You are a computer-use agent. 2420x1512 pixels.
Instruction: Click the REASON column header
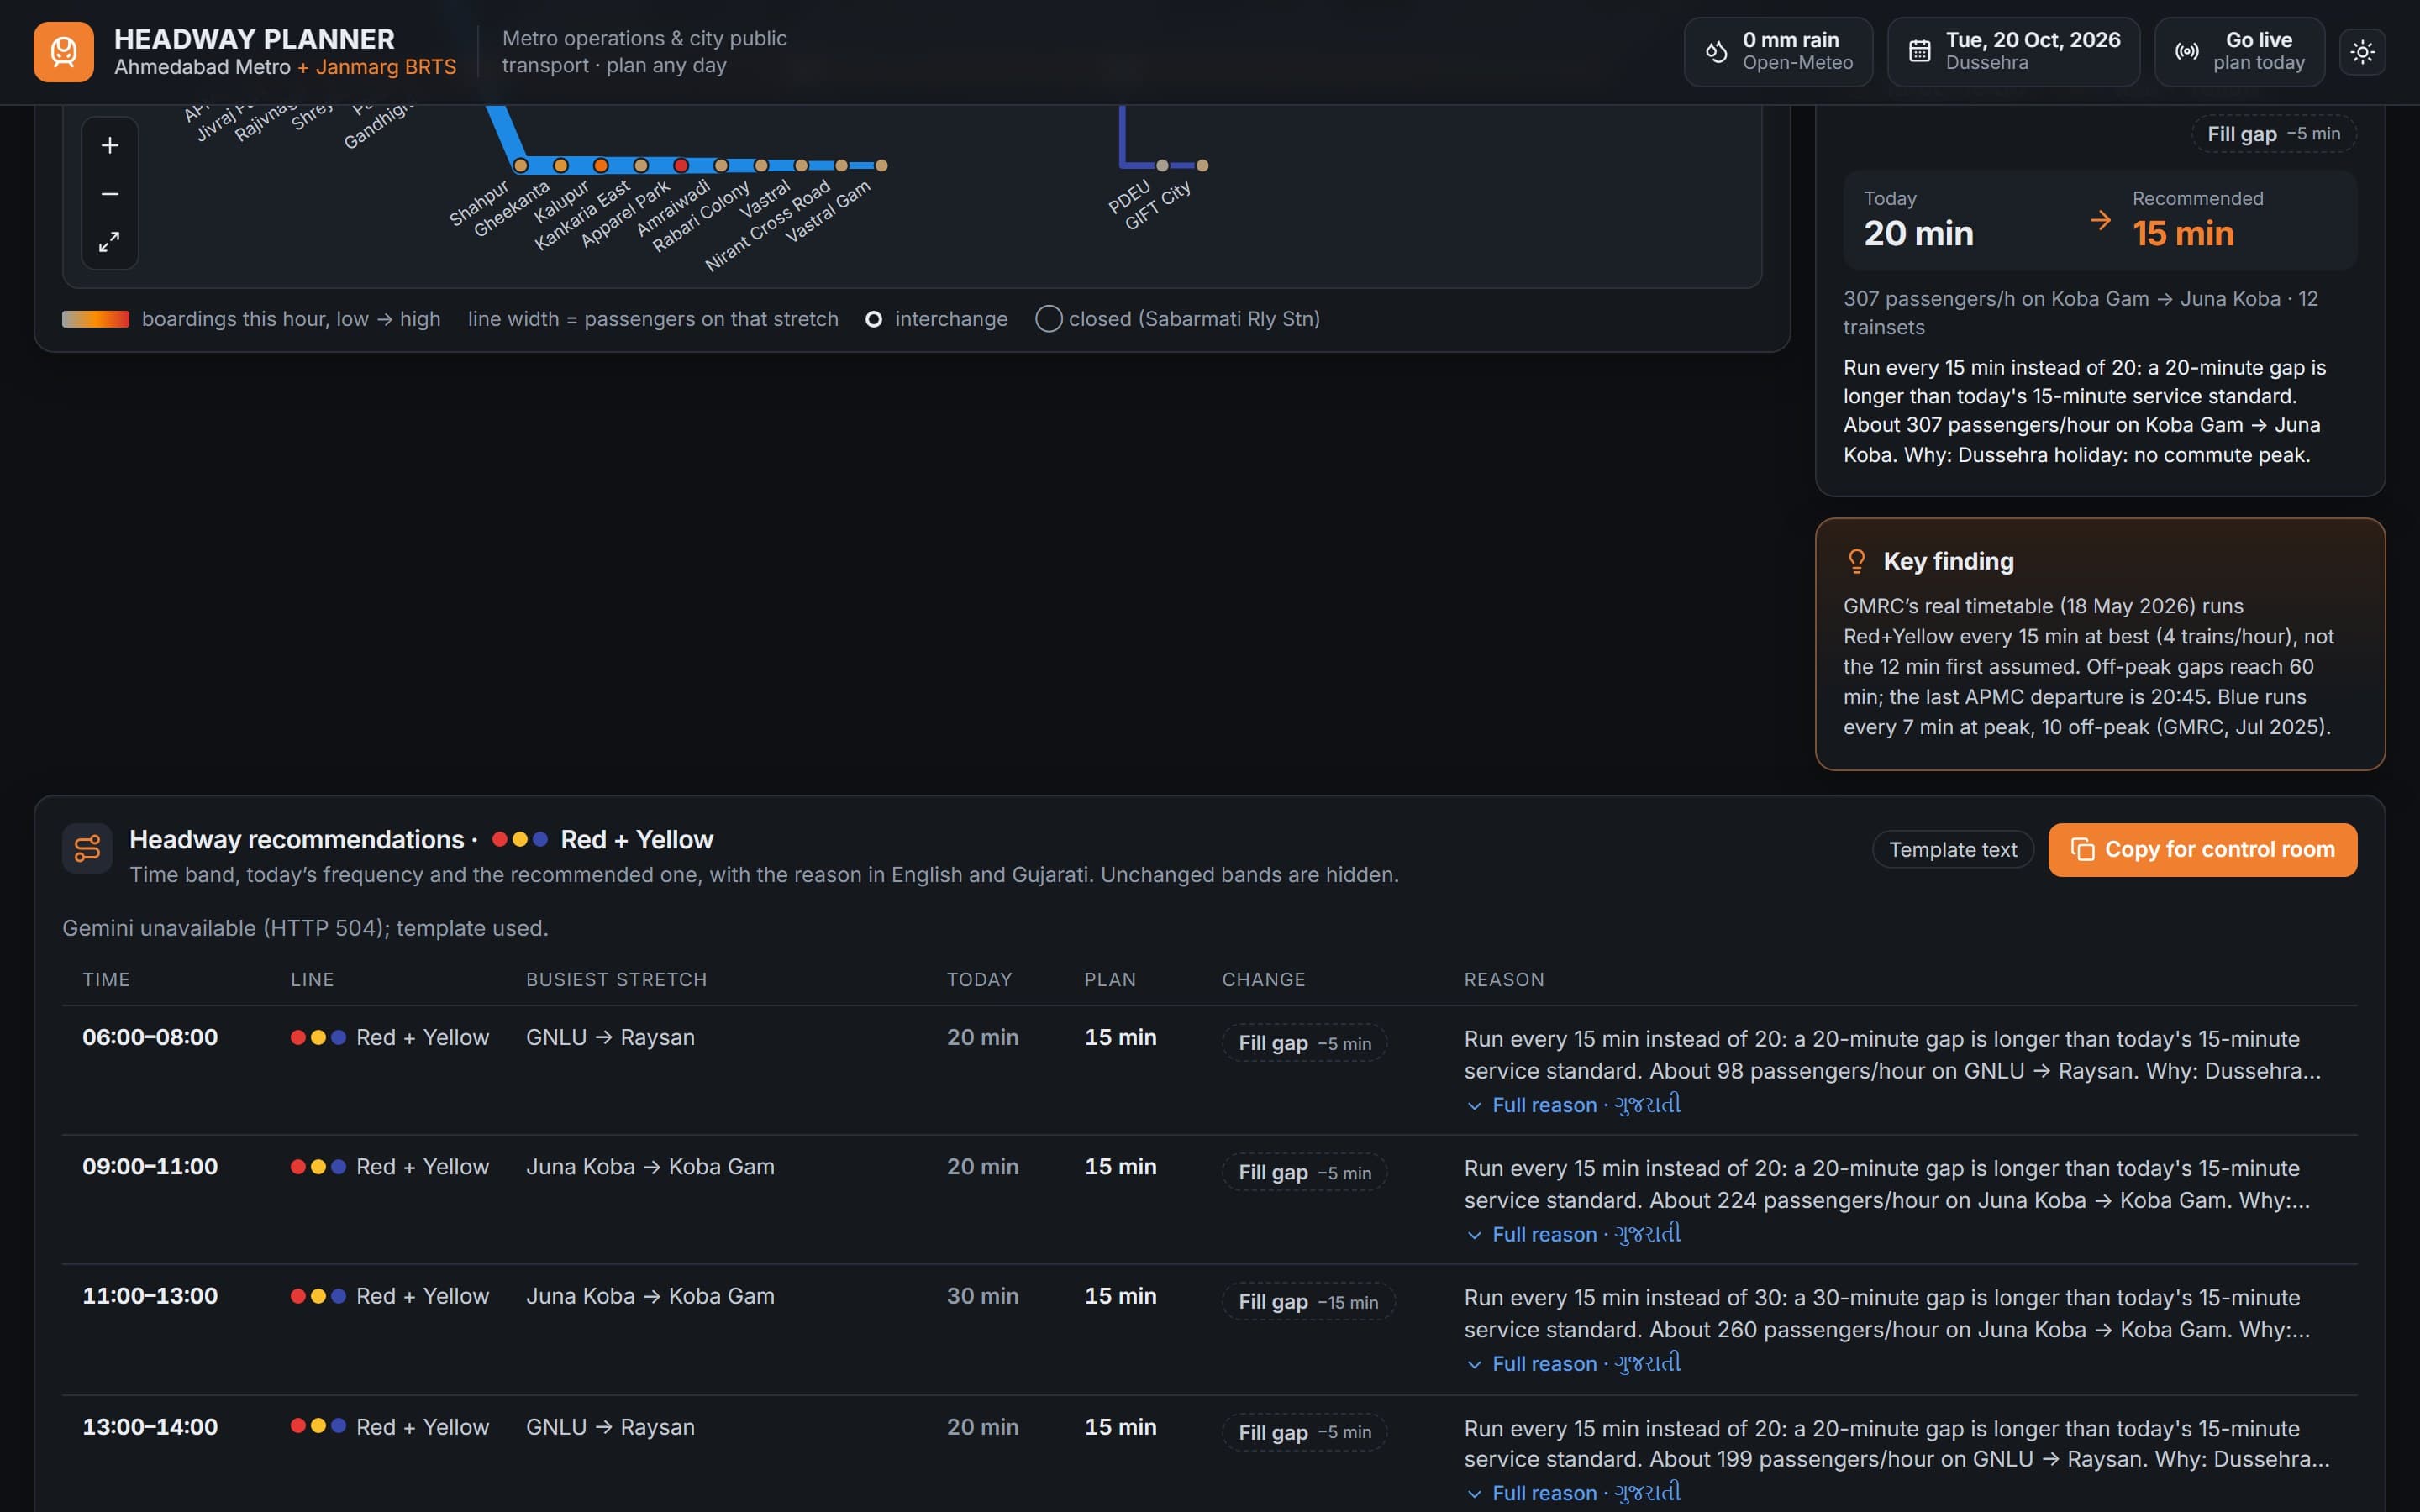[1504, 980]
